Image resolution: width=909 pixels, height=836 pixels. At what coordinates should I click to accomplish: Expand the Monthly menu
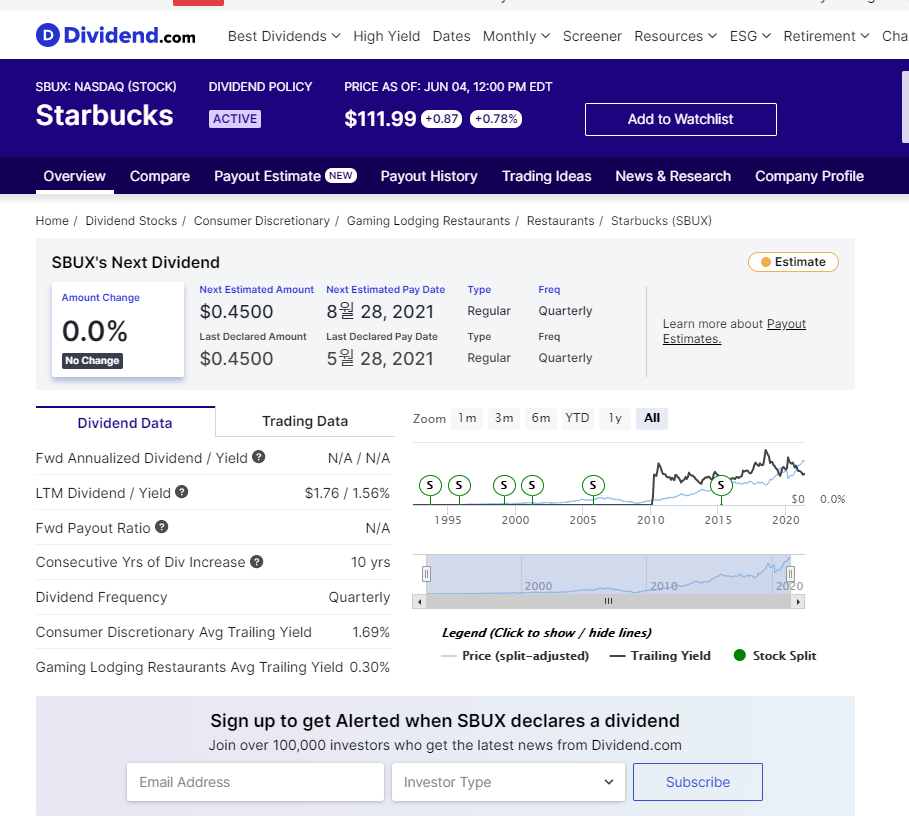(x=516, y=36)
